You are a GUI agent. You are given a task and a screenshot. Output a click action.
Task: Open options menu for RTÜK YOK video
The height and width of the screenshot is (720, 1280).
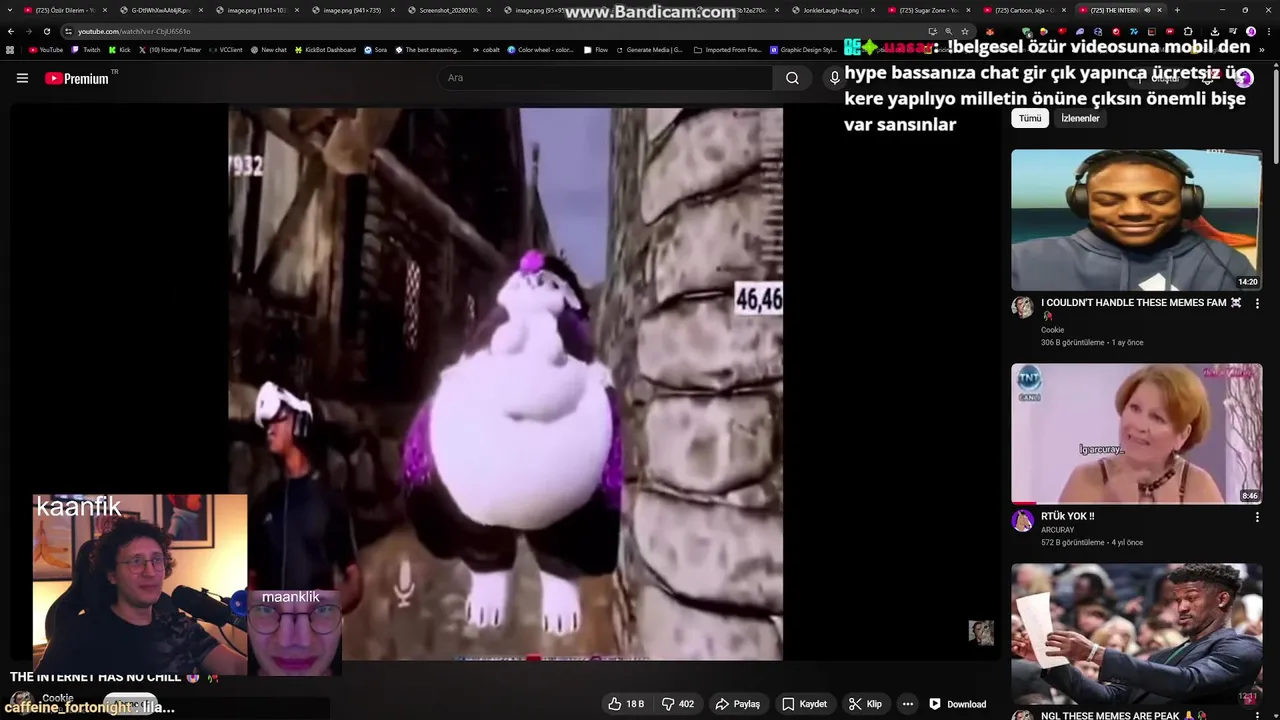pos(1257,517)
